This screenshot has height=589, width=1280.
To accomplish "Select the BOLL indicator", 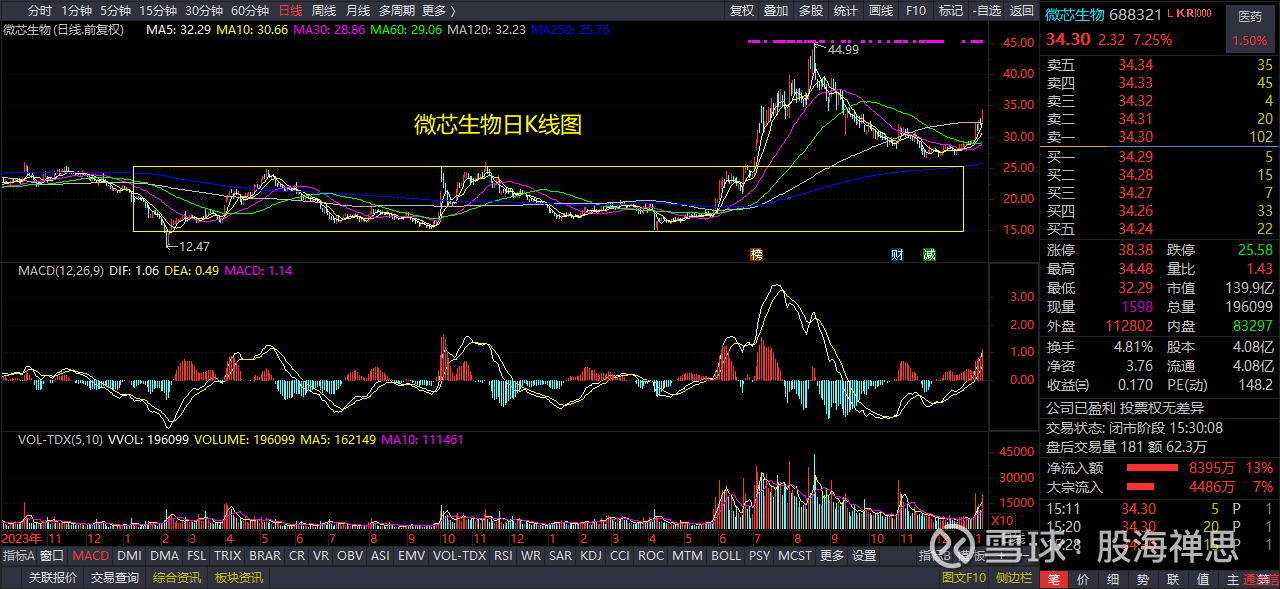I will pyautogui.click(x=726, y=556).
